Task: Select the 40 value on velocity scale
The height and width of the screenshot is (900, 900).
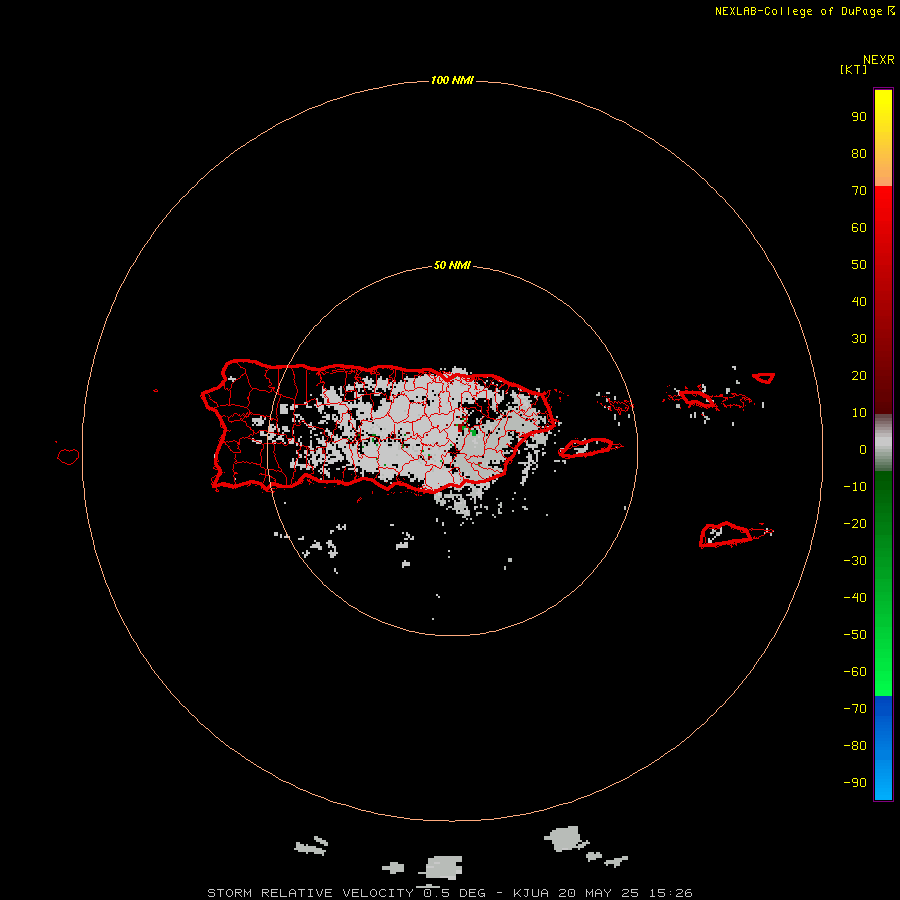Action: pyautogui.click(x=859, y=302)
